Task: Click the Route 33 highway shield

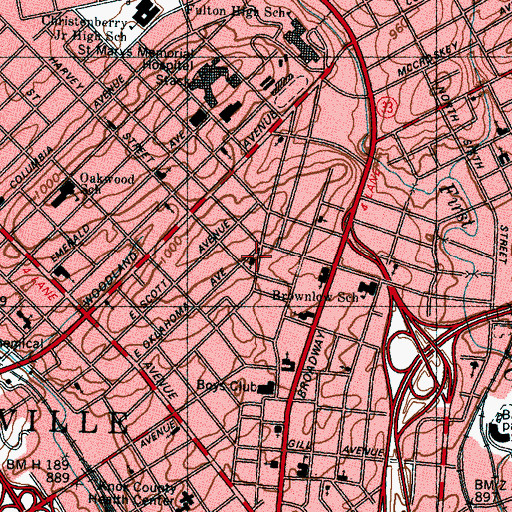Action: [387, 107]
